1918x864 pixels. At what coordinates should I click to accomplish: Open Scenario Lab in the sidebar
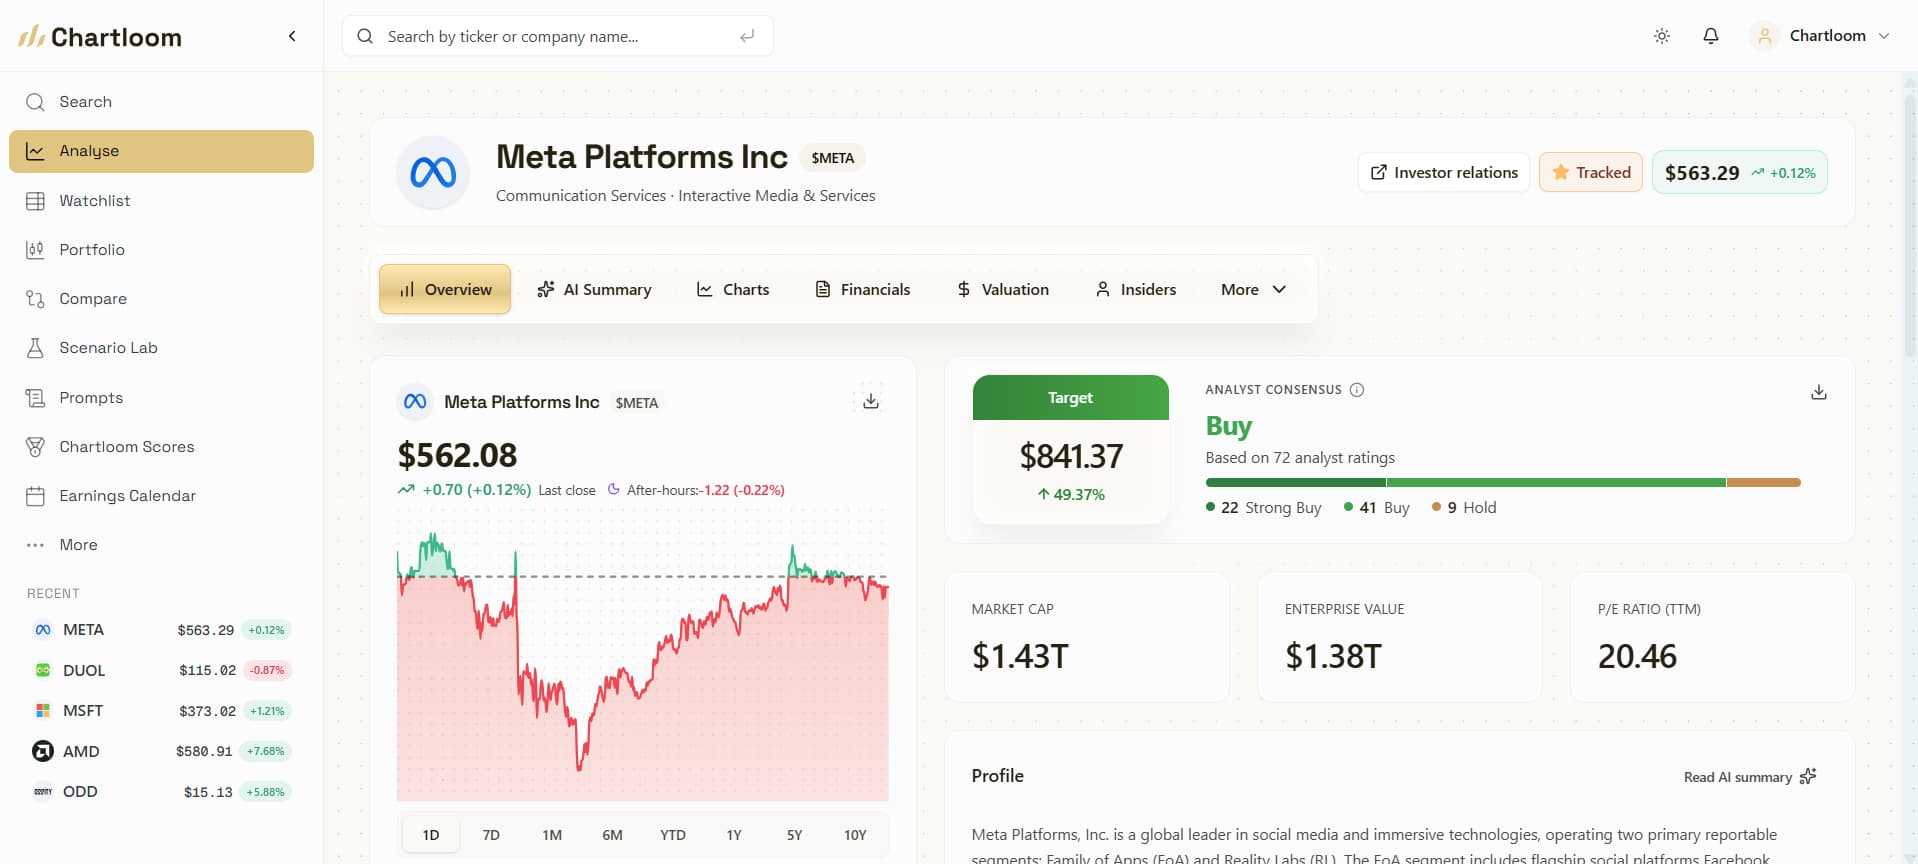click(x=161, y=348)
